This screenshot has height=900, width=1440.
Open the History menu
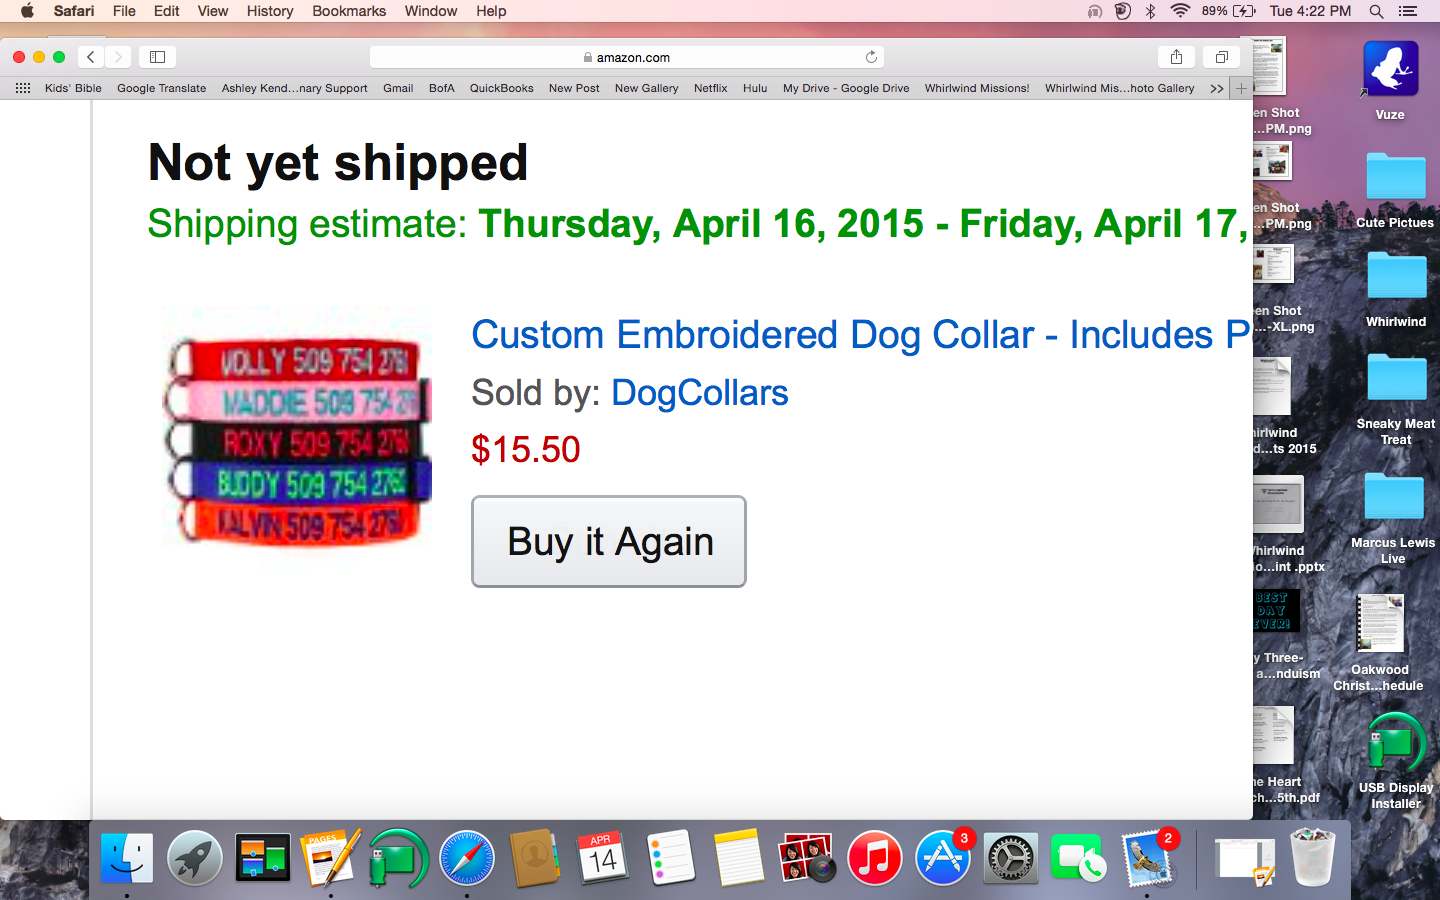[x=270, y=11]
